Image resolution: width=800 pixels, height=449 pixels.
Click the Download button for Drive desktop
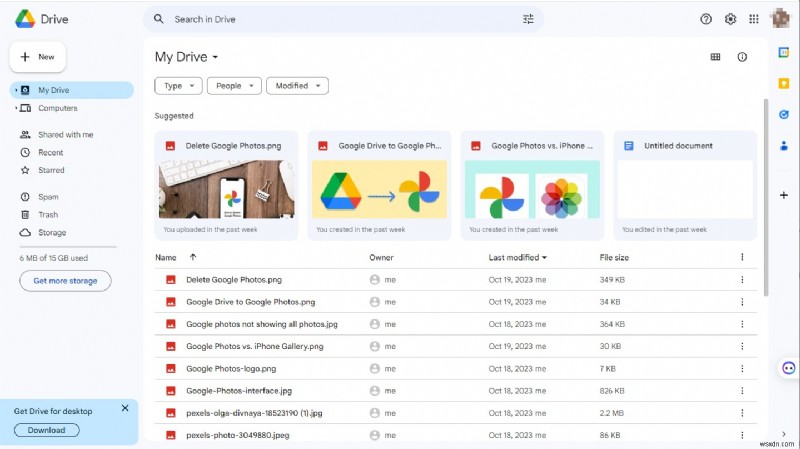(46, 430)
